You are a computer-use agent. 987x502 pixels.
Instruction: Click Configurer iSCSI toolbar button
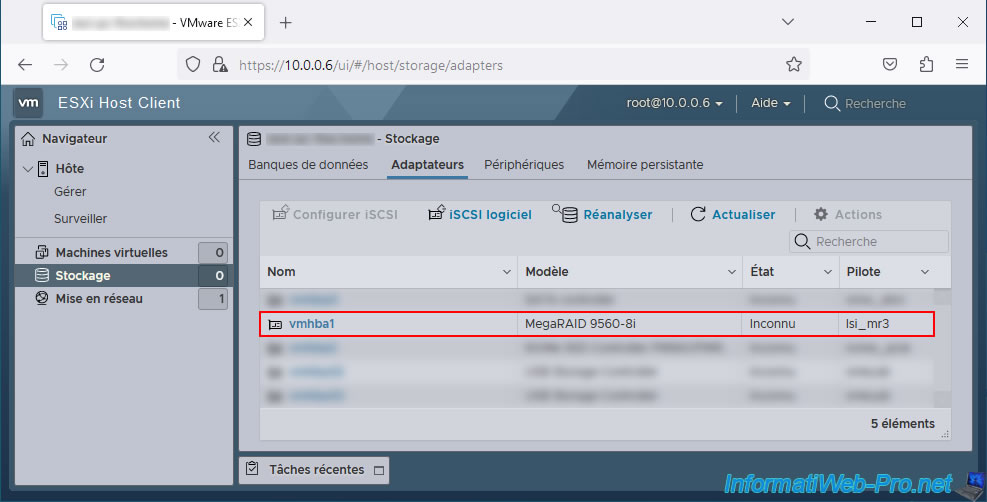[x=335, y=214]
